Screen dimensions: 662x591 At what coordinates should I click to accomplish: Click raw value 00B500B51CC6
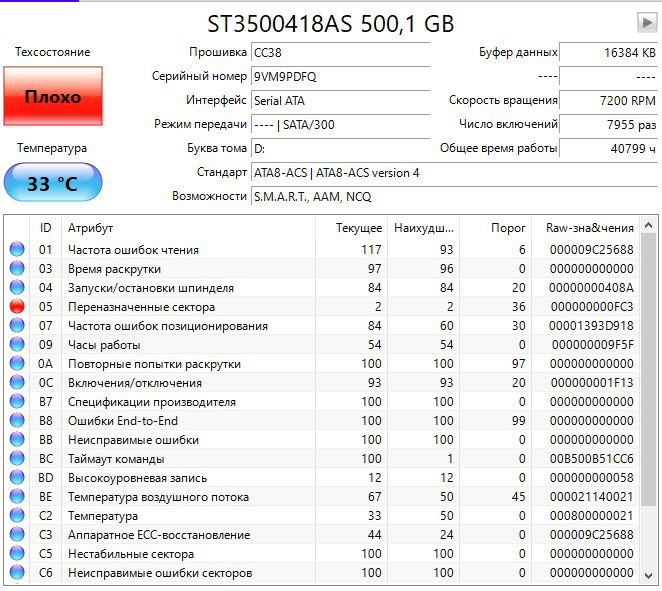click(592, 459)
